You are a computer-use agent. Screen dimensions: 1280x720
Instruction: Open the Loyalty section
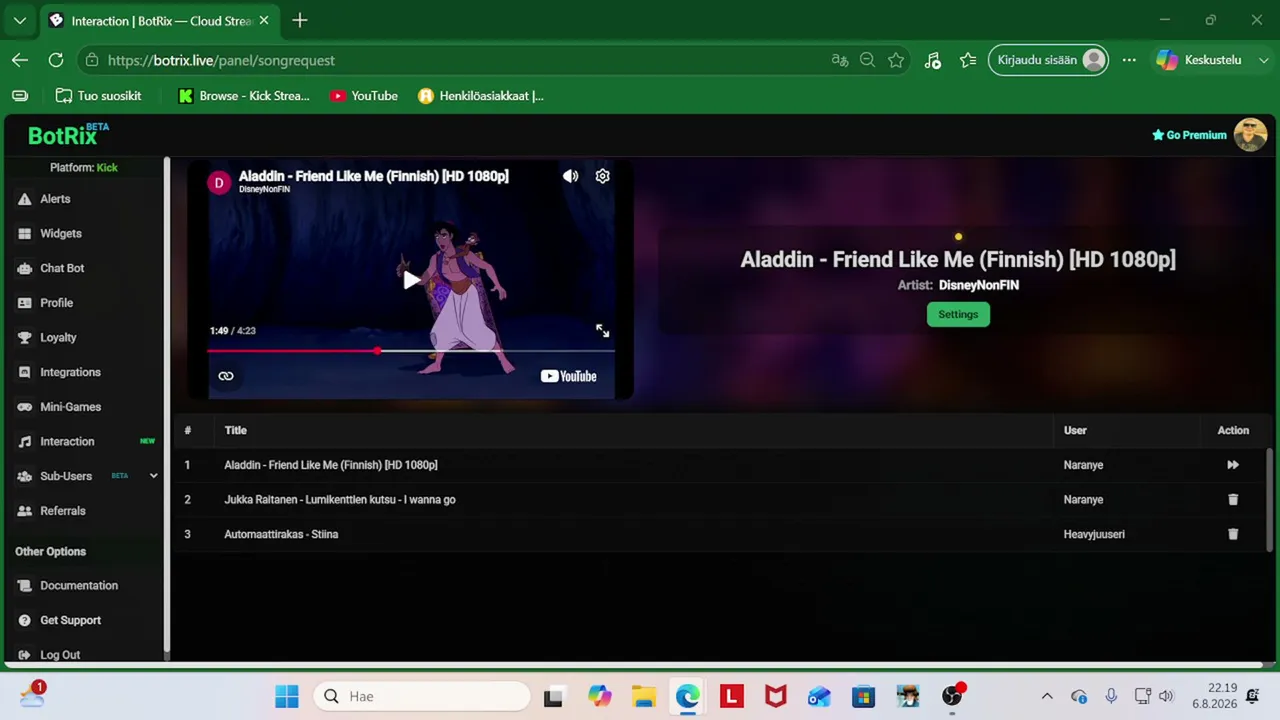click(x=58, y=337)
